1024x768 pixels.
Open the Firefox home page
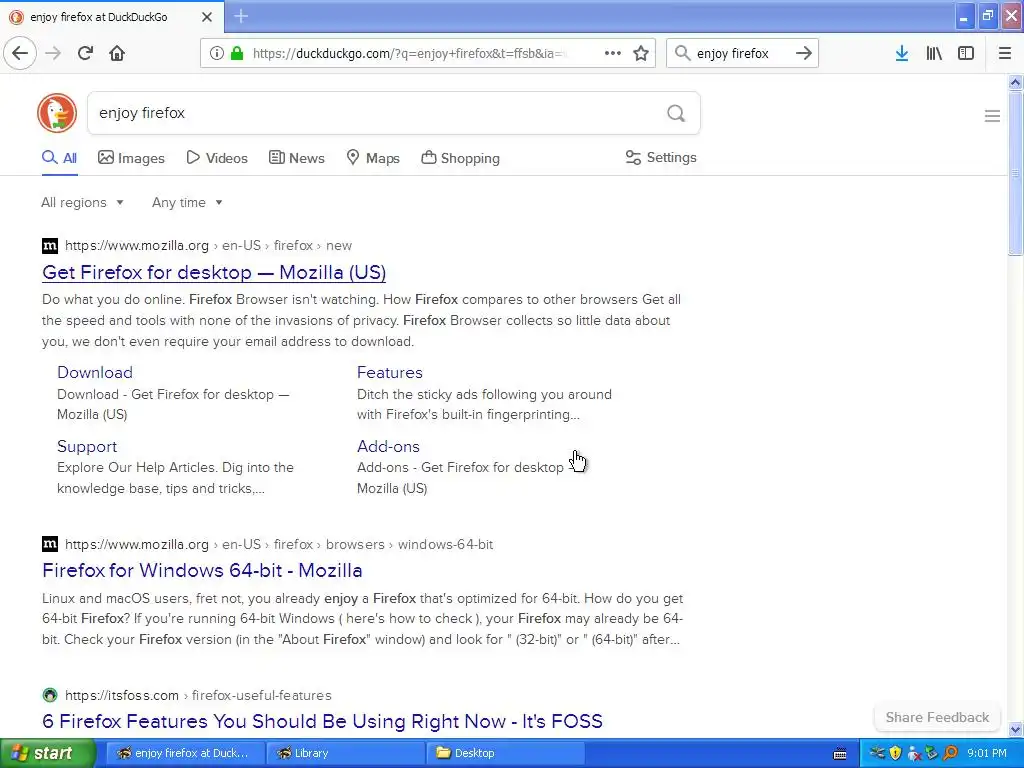[117, 53]
